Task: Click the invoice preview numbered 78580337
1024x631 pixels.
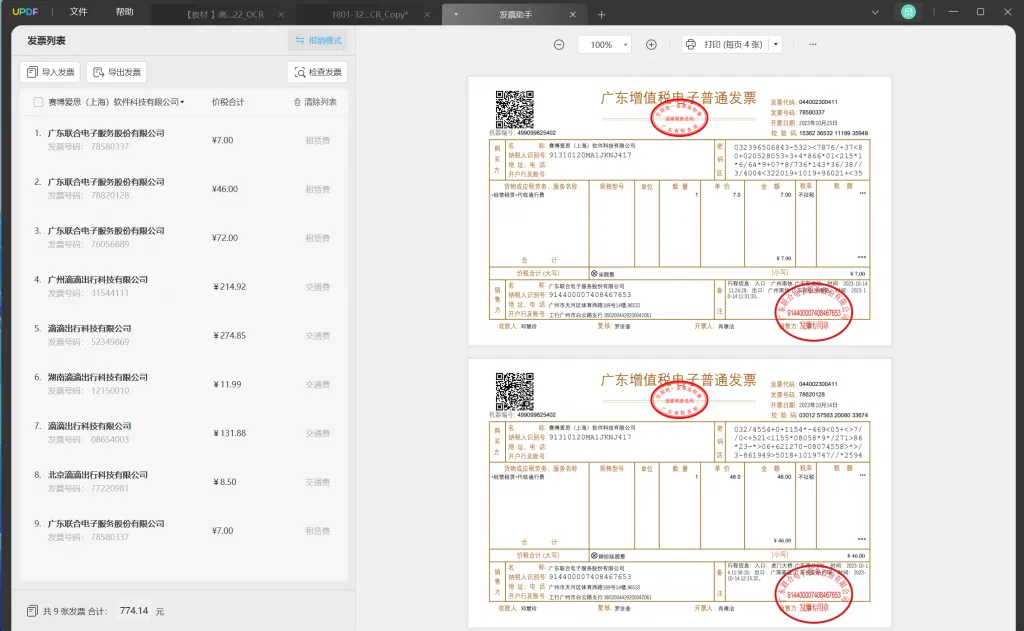Action: click(679, 211)
